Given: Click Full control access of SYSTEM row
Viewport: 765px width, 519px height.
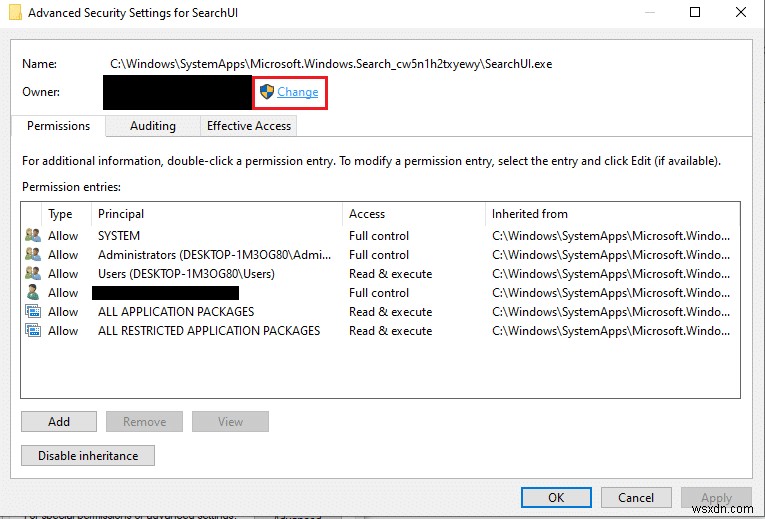Looking at the screenshot, I should pos(379,236).
